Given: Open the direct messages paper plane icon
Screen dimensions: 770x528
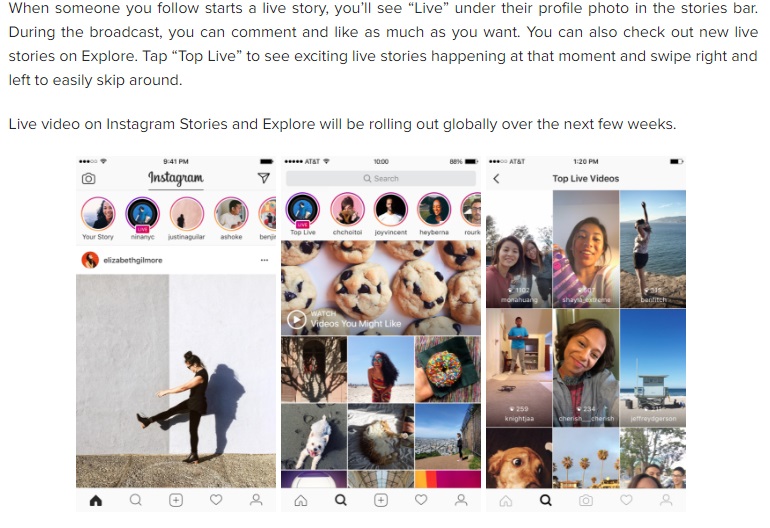Looking at the screenshot, I should point(264,178).
